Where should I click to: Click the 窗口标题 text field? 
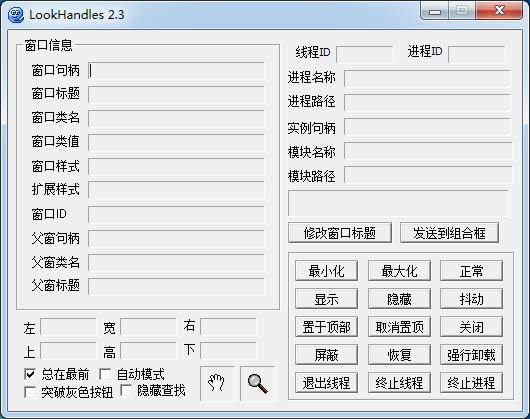pos(176,95)
